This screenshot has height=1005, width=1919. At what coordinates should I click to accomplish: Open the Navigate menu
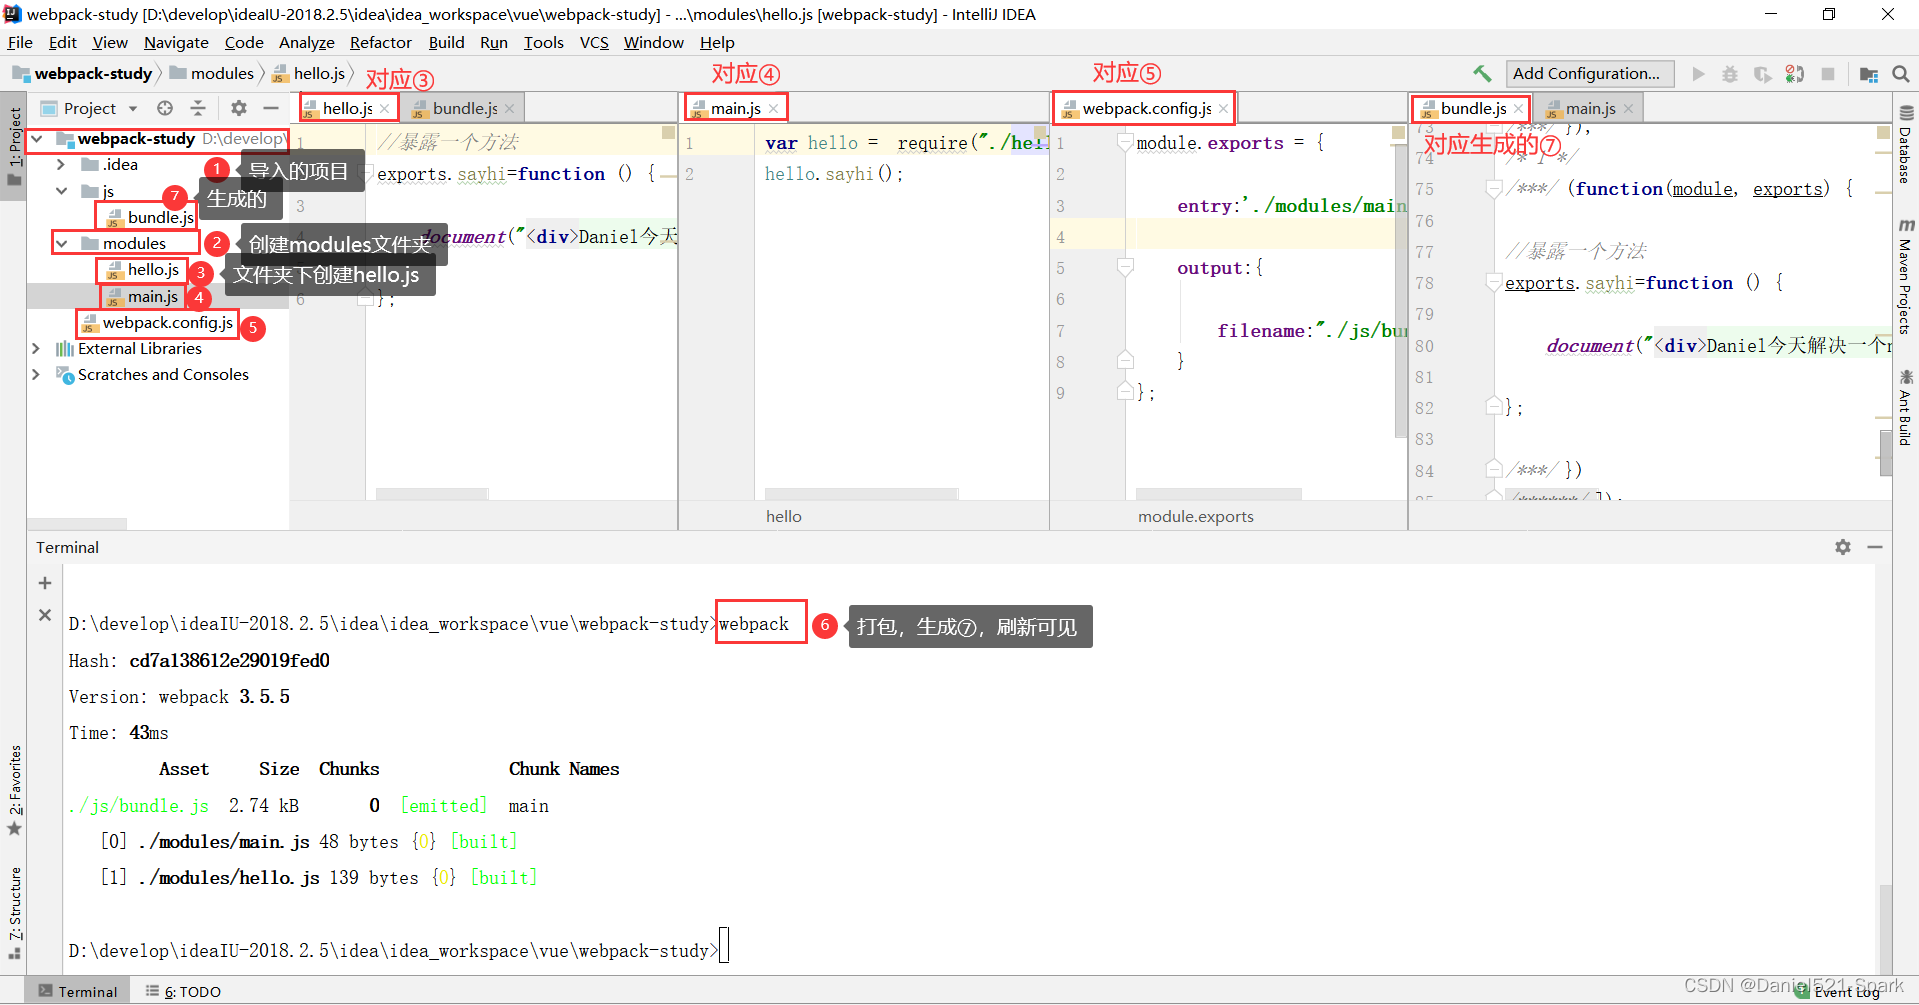coord(176,42)
